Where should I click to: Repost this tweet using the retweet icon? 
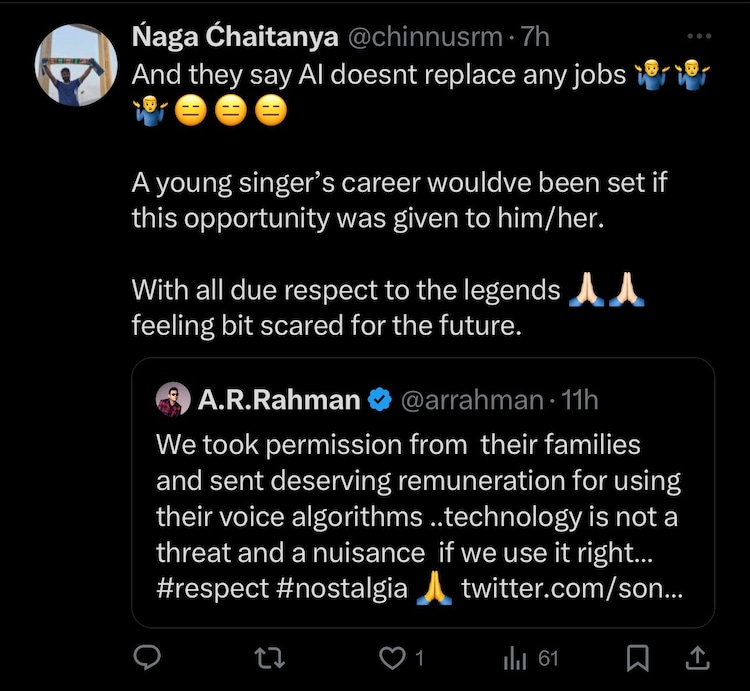[270, 658]
